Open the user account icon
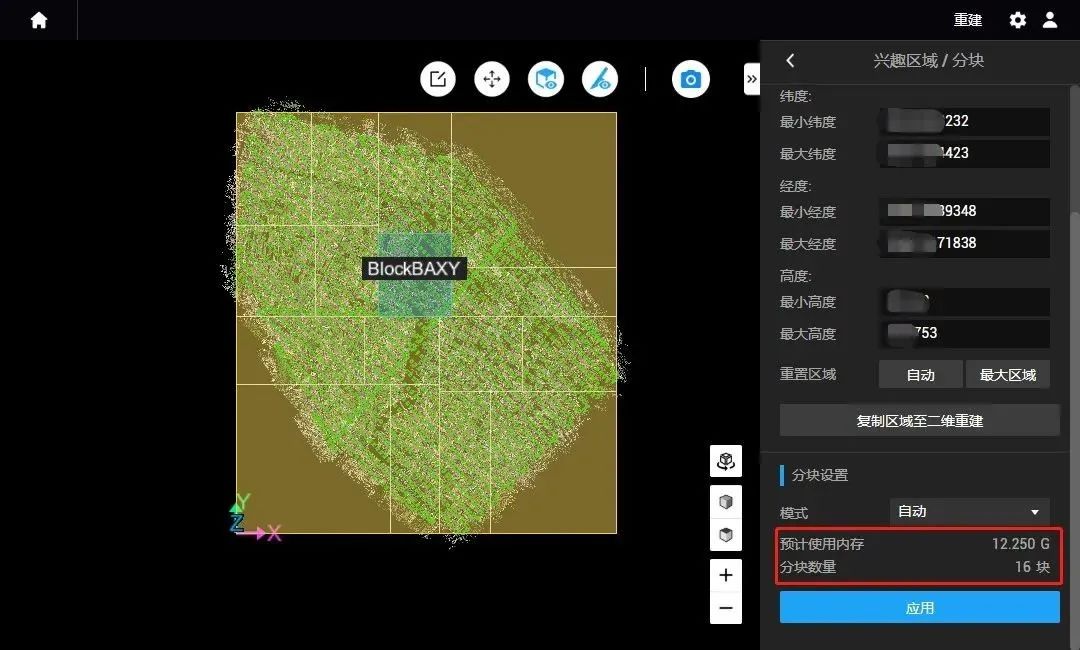Image resolution: width=1080 pixels, height=650 pixels. click(x=1049, y=20)
